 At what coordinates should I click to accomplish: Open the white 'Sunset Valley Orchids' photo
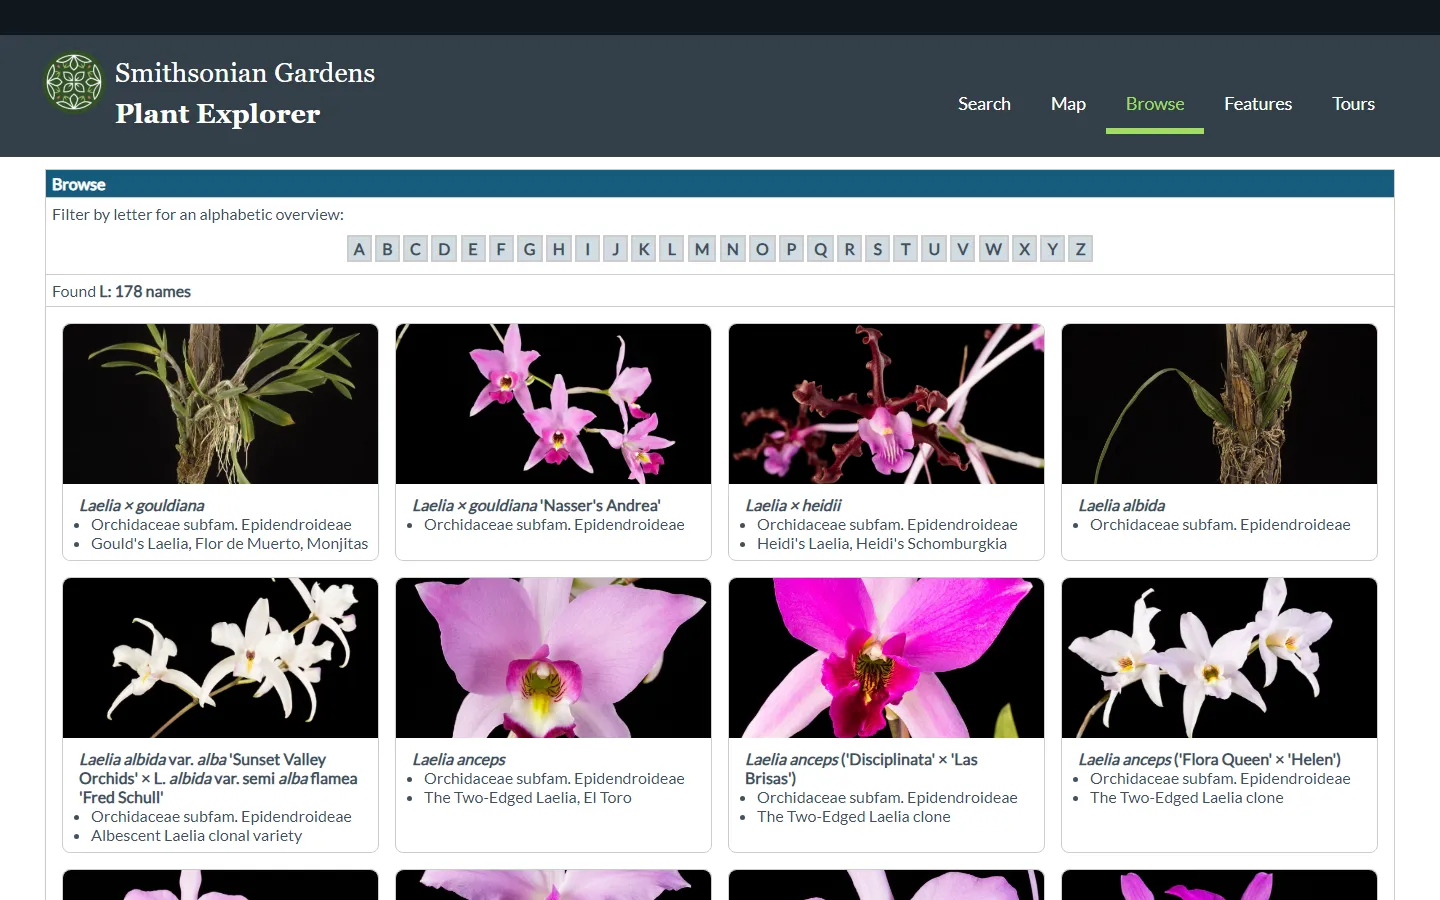(x=220, y=658)
